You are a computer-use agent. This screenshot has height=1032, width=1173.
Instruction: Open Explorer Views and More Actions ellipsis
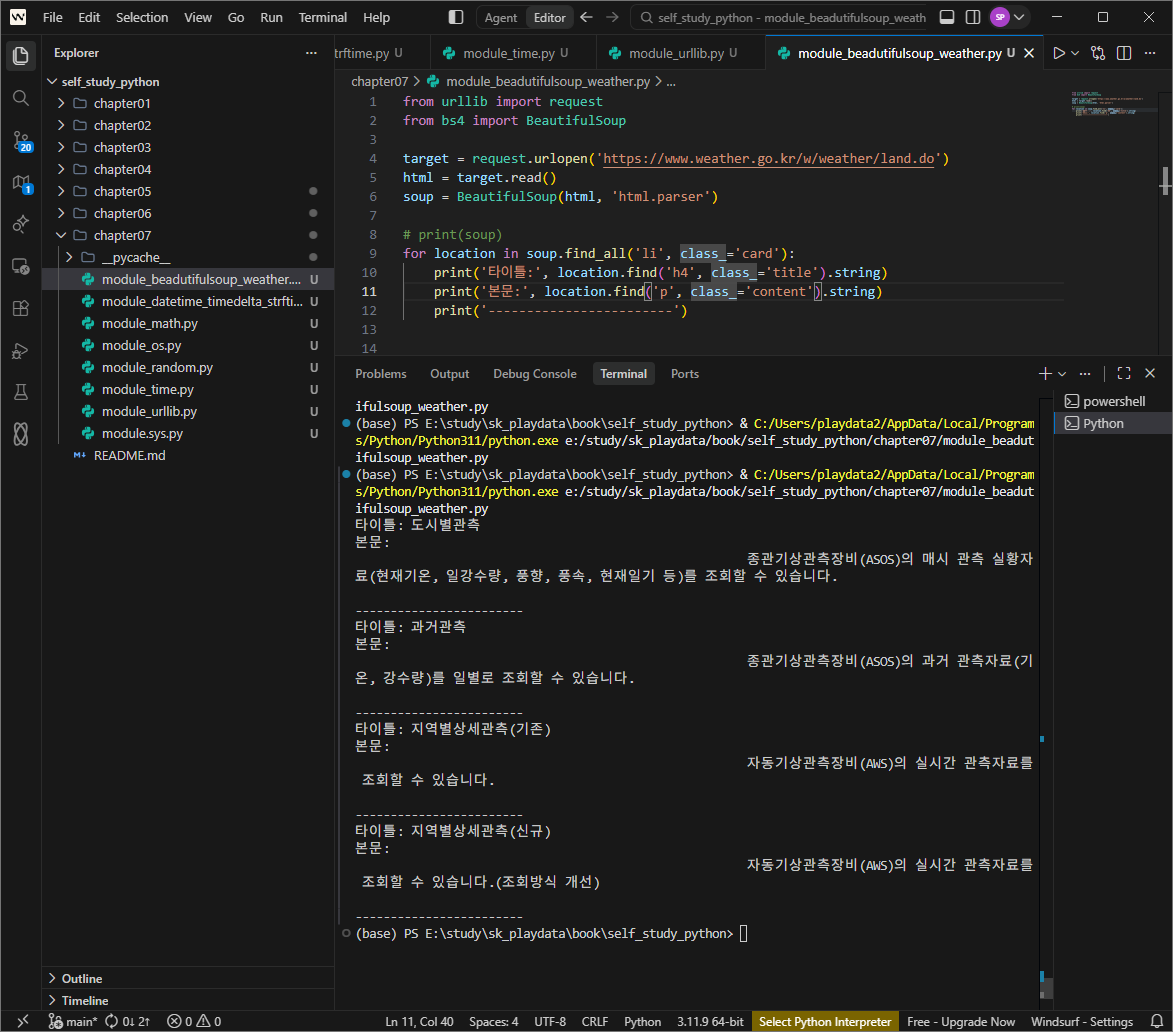pos(311,53)
